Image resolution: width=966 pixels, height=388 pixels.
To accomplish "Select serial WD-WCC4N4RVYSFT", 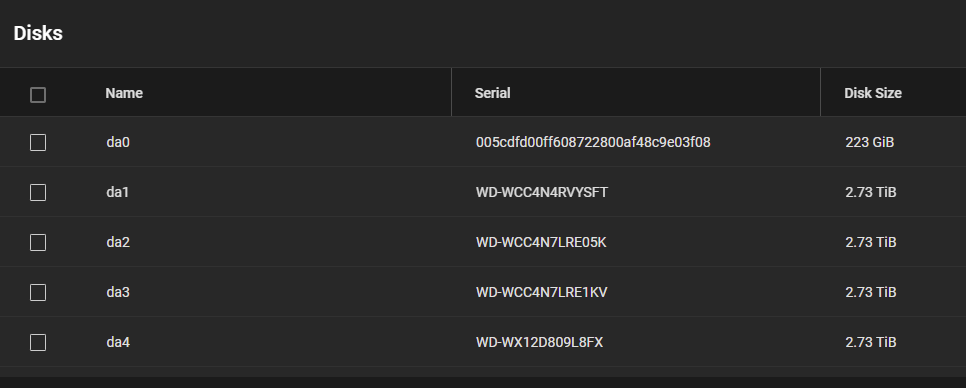I will click(542, 192).
